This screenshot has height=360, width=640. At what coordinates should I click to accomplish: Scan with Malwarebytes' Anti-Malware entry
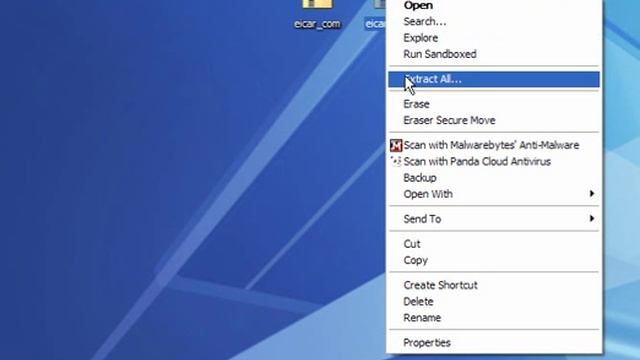coord(493,145)
